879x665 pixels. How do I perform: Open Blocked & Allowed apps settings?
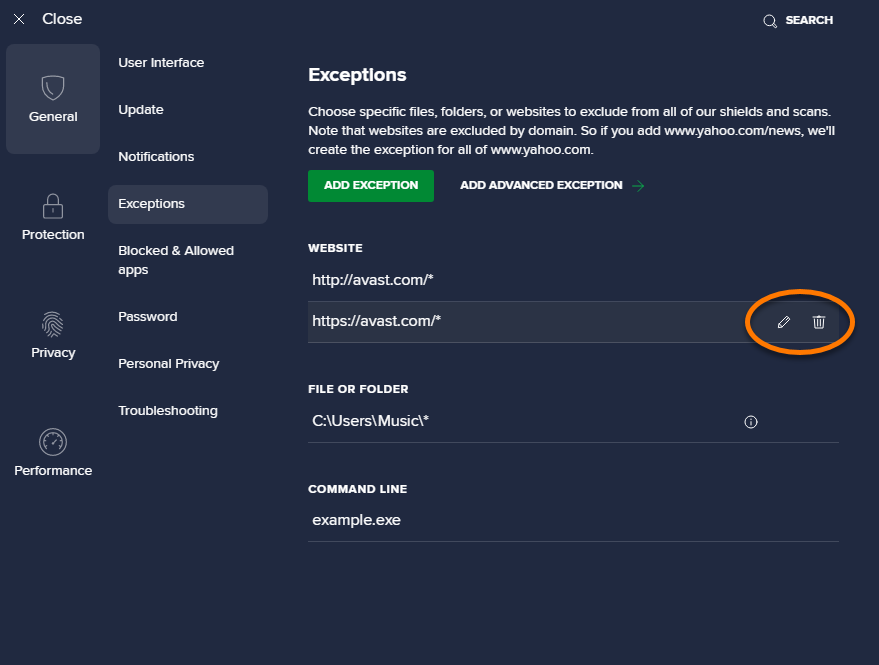click(x=176, y=260)
